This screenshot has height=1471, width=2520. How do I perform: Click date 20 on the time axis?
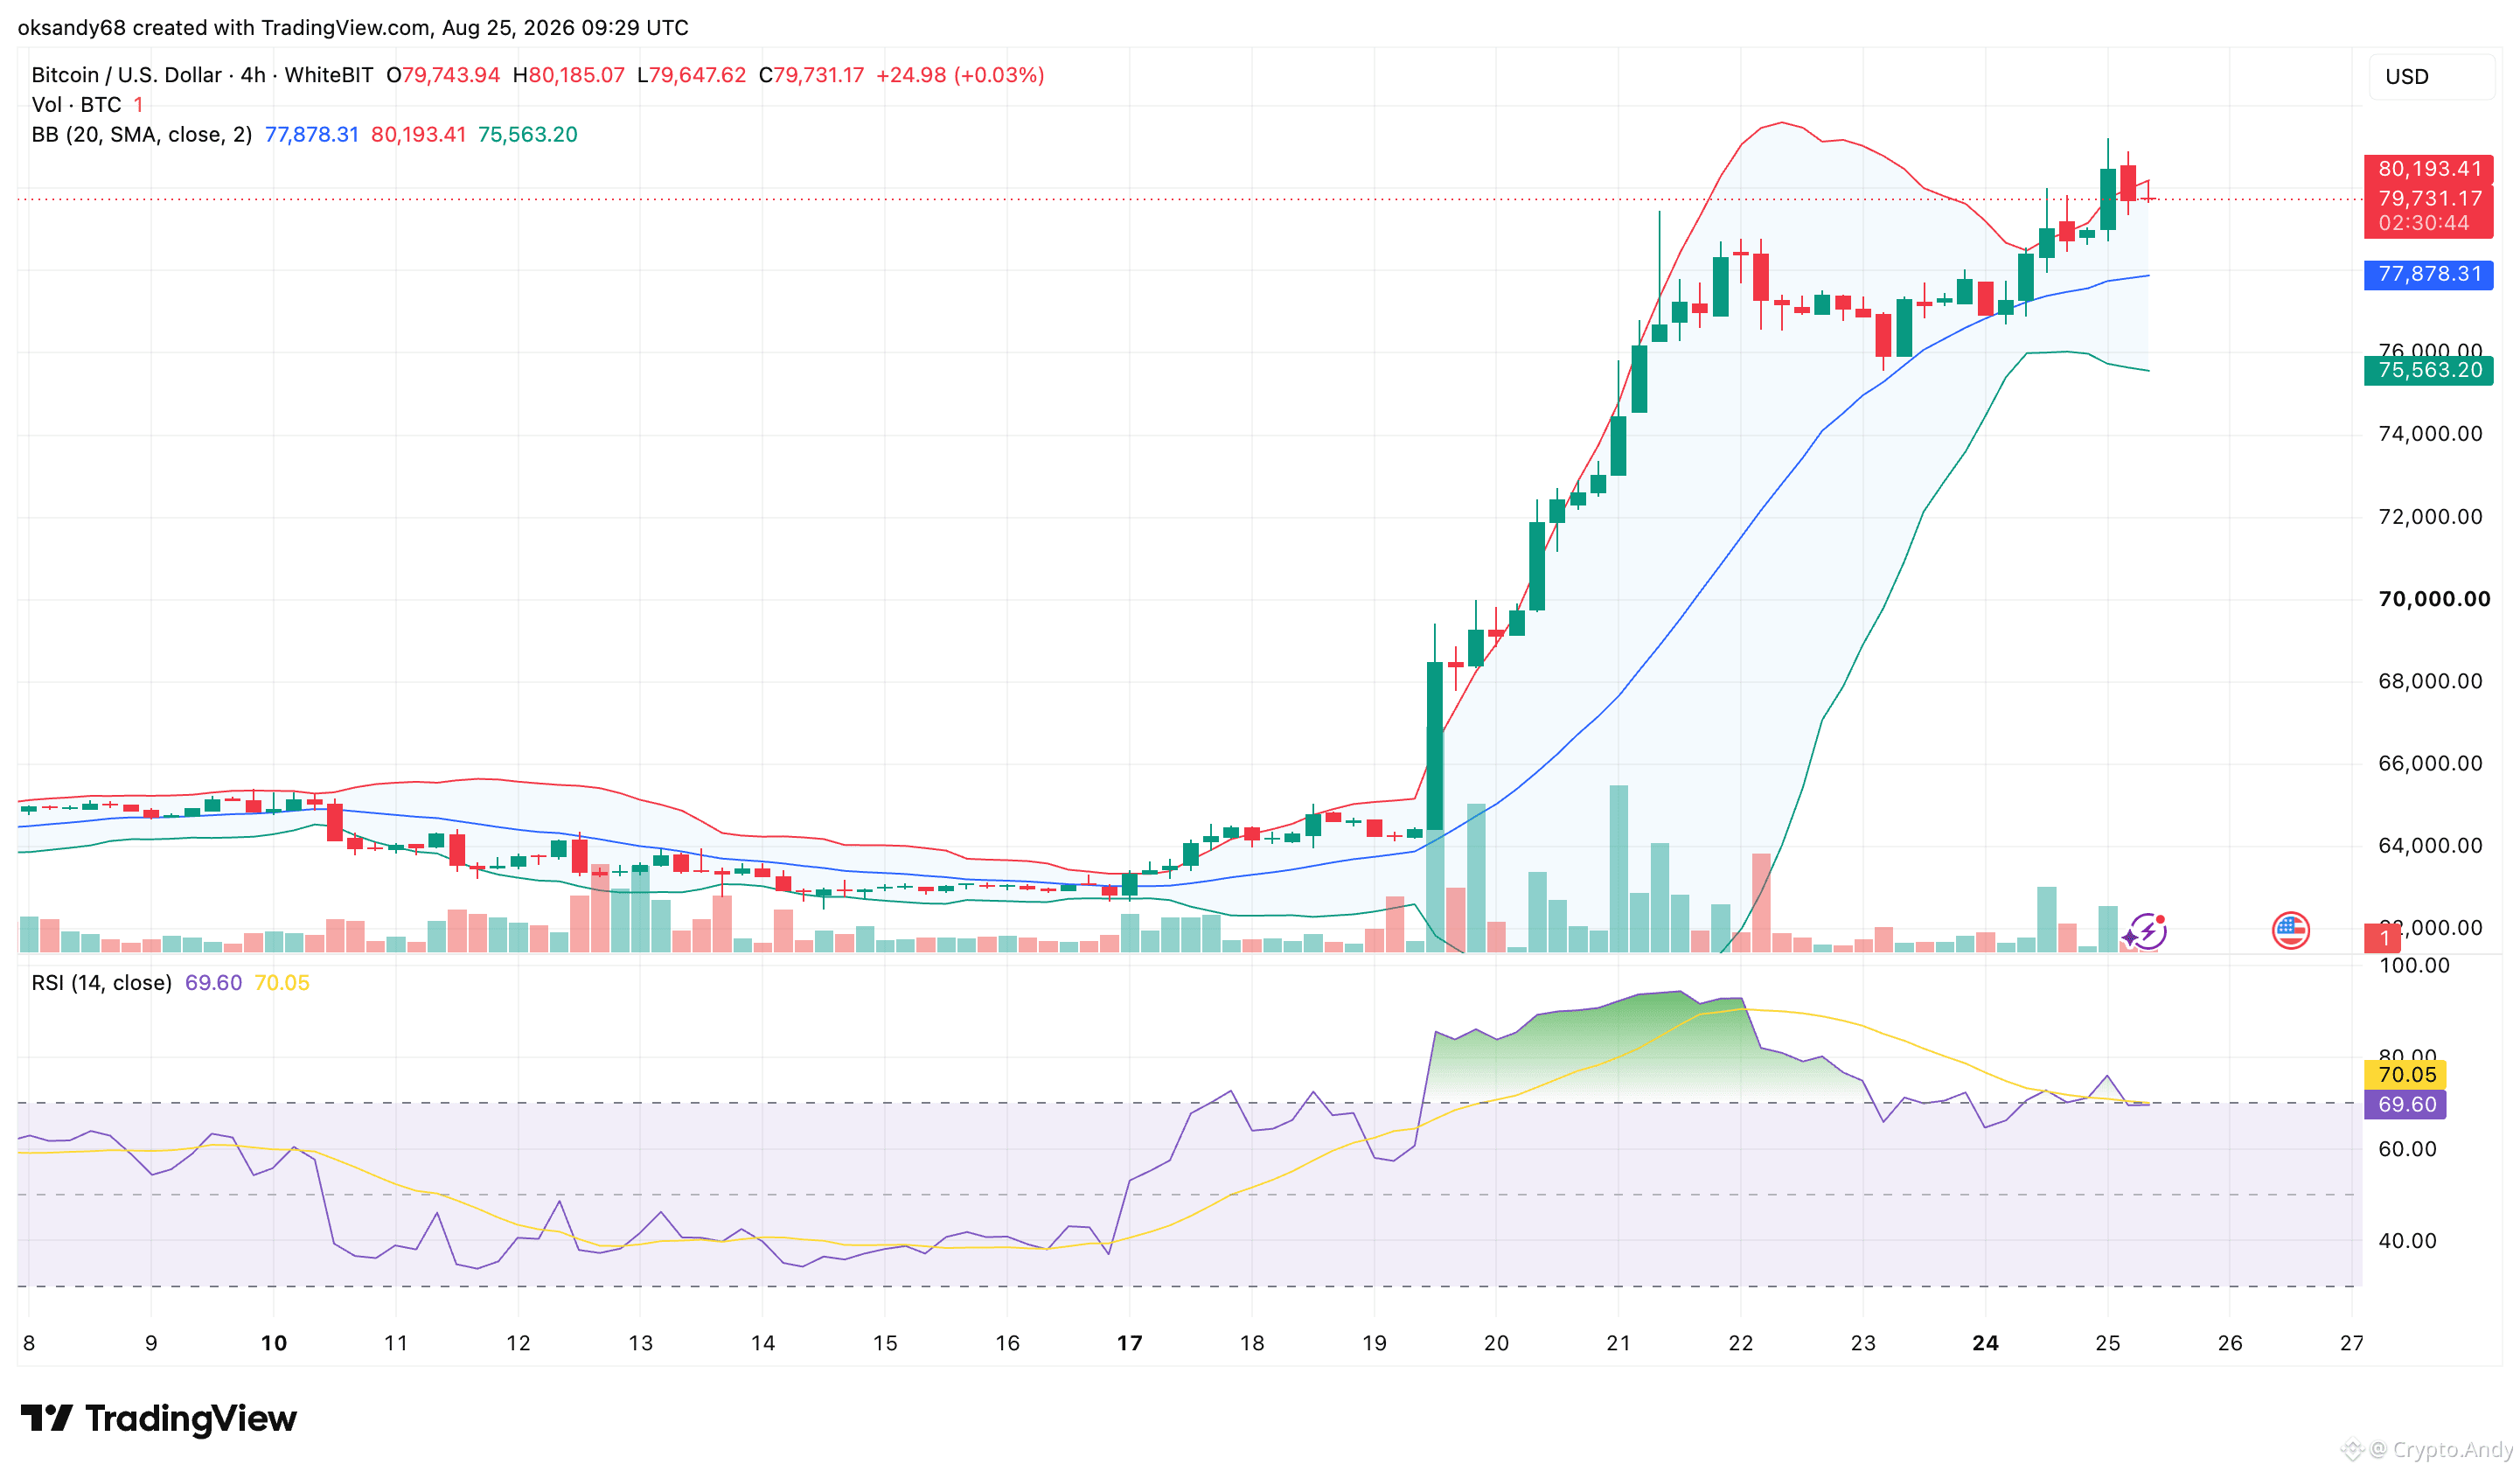click(1496, 1343)
